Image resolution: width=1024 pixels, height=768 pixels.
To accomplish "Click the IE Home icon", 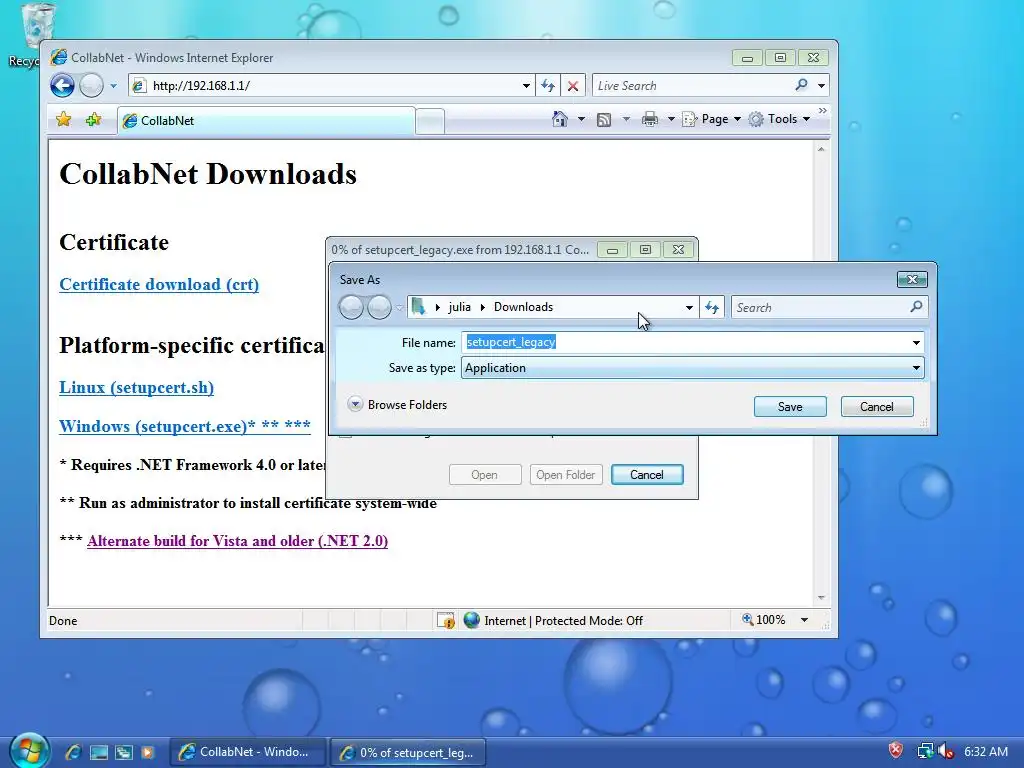I will point(560,119).
